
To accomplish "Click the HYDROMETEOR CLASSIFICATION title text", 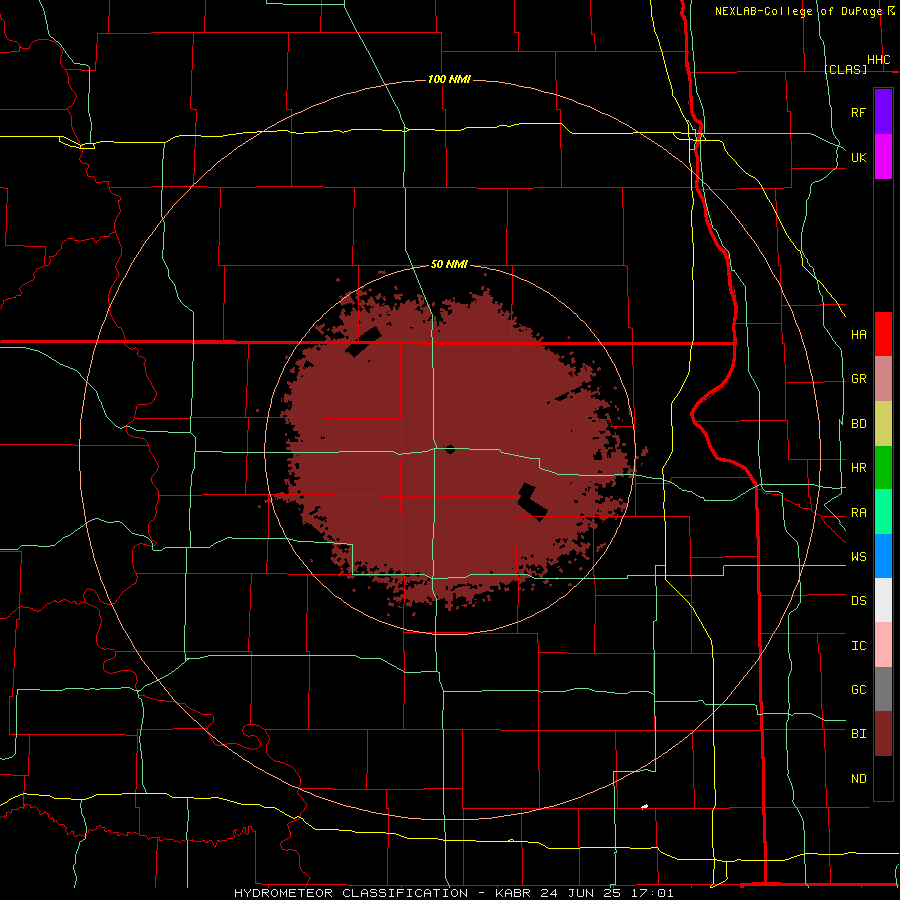I will pos(351,893).
